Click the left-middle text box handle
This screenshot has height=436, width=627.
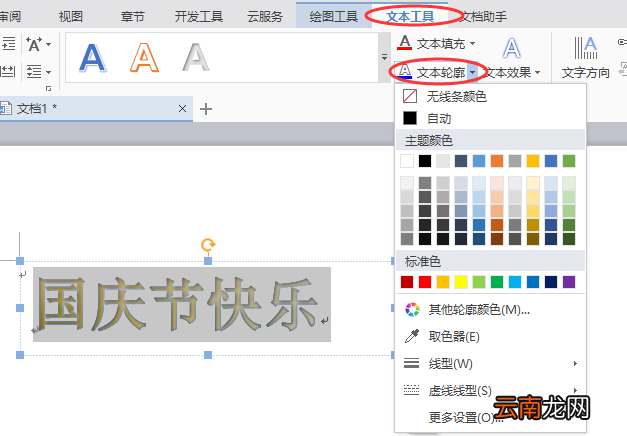20,308
